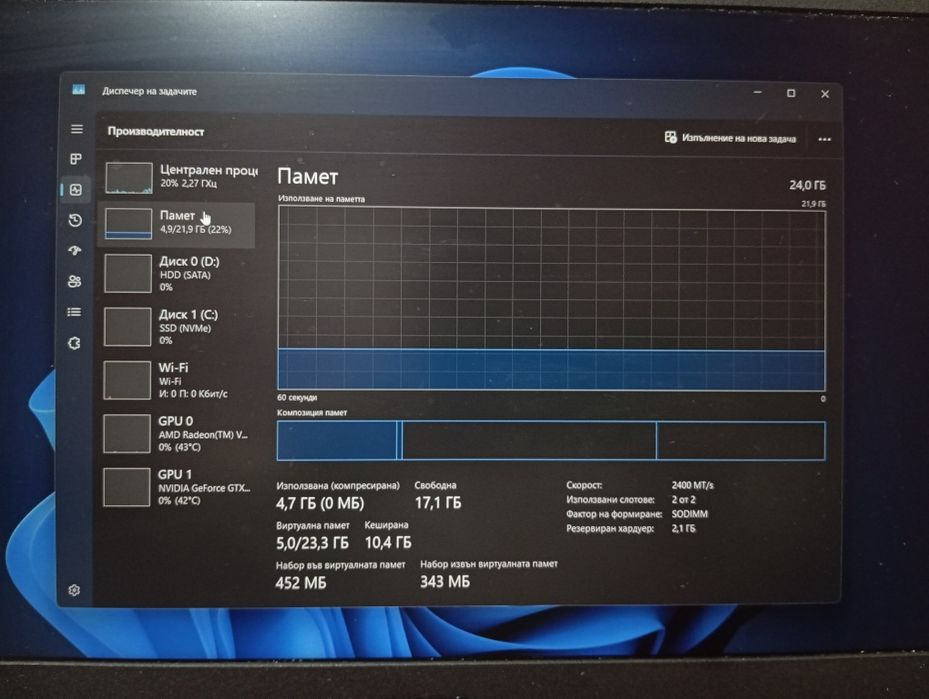Image resolution: width=929 pixels, height=699 pixels.
Task: Click the 'SODIMM' form factor value
Action: 690,514
